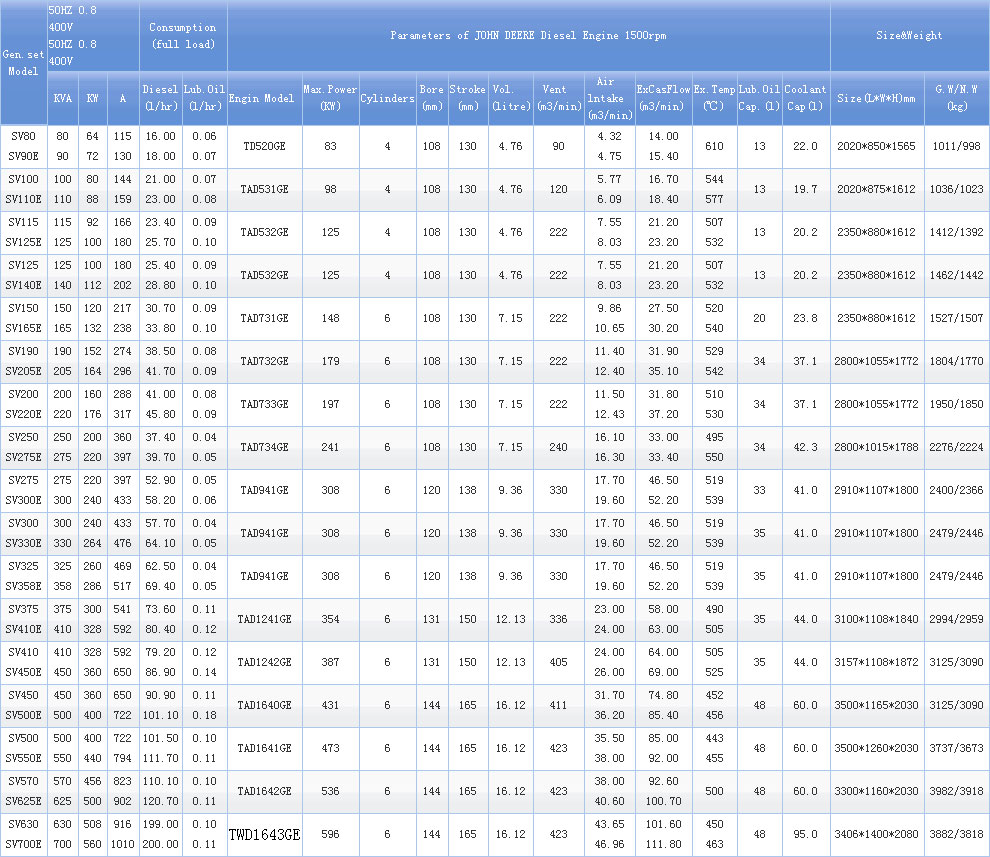
Task: Select the "Coolant Cap (l)" column header
Action: point(805,98)
